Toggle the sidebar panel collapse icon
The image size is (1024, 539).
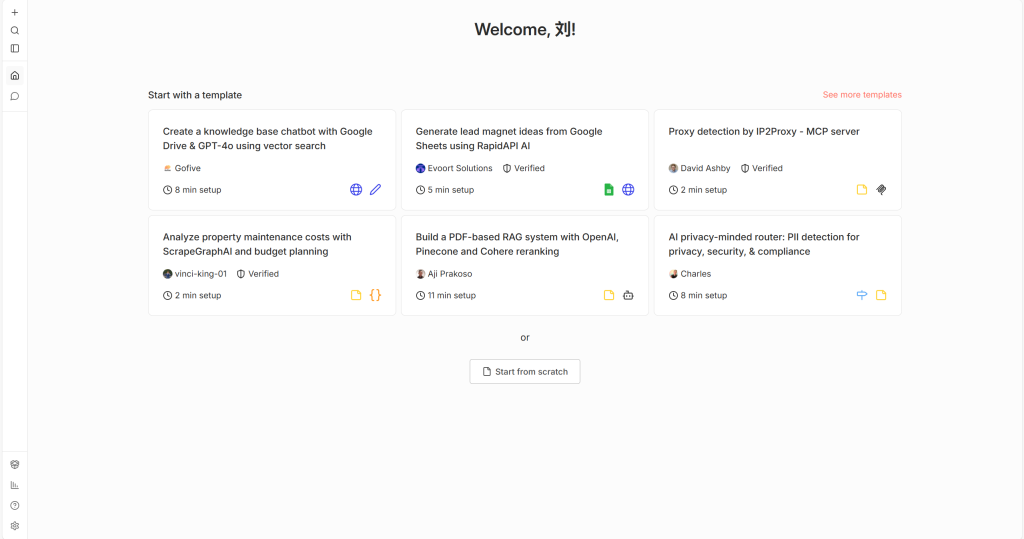click(15, 48)
